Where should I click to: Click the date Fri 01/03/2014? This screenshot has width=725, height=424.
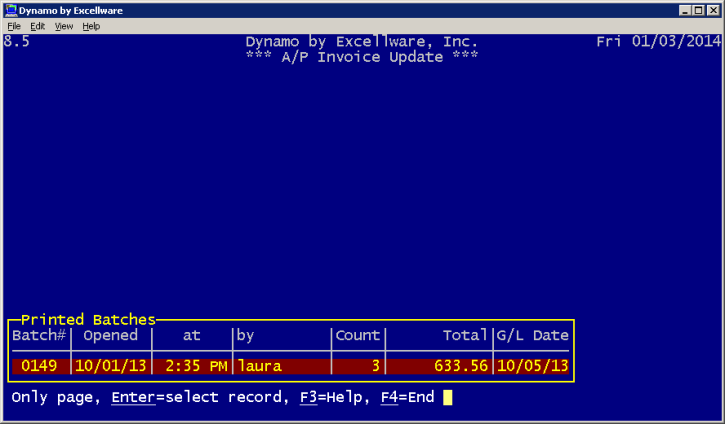click(x=658, y=42)
